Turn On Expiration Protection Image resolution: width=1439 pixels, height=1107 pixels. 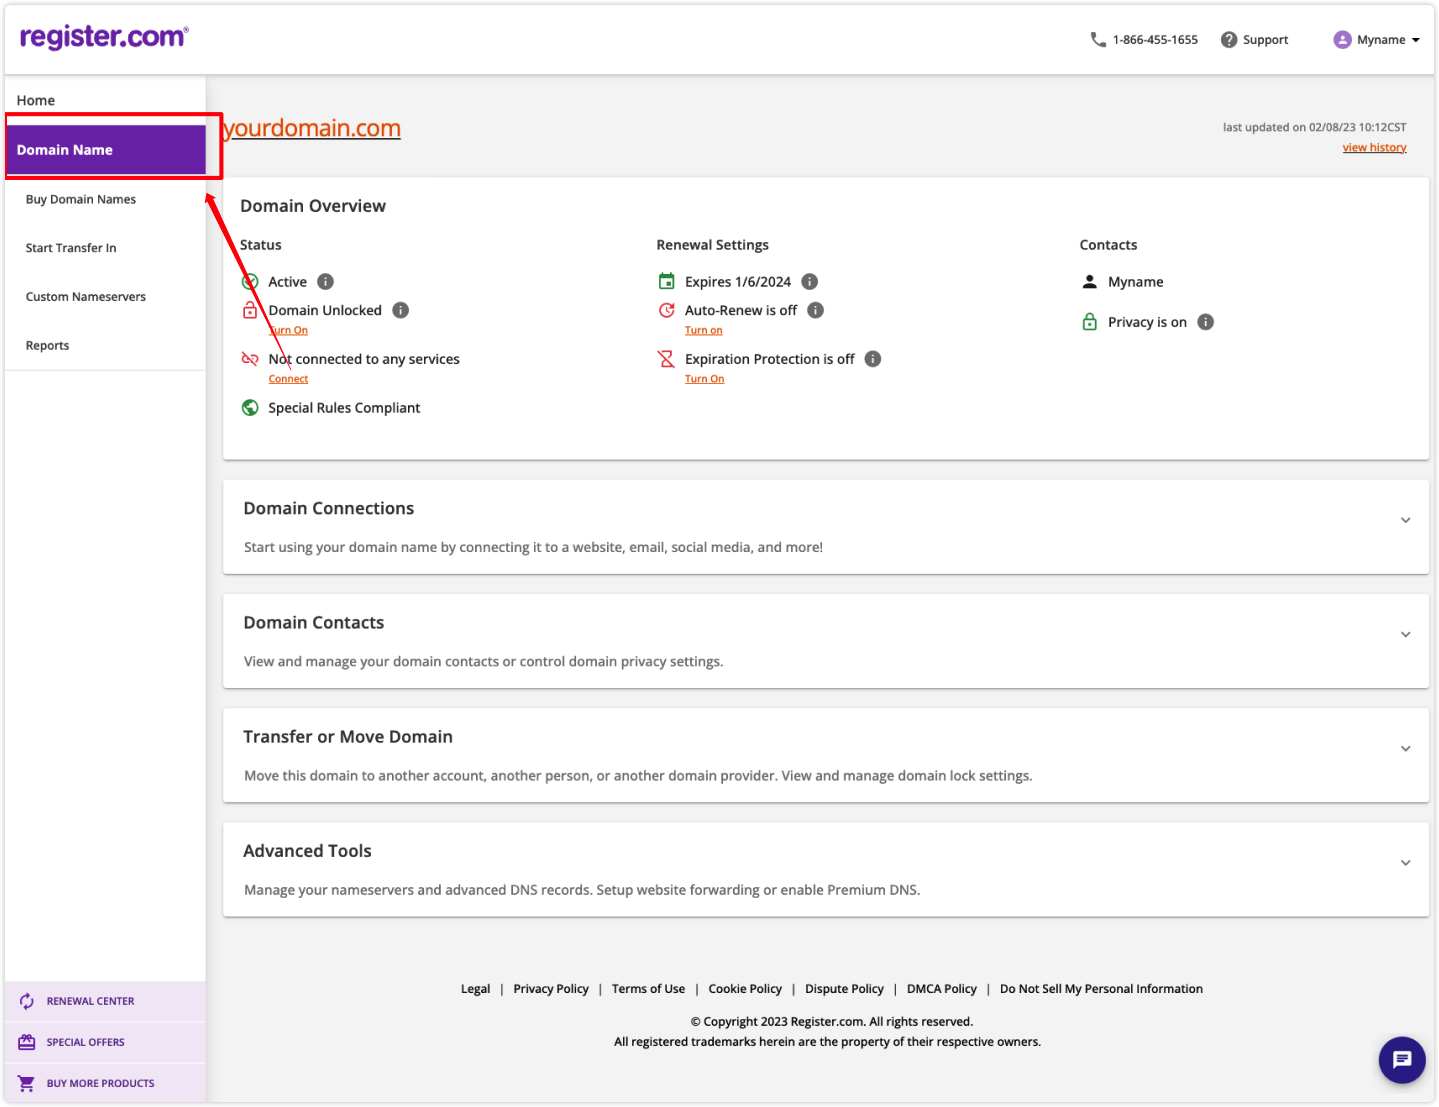coord(704,378)
